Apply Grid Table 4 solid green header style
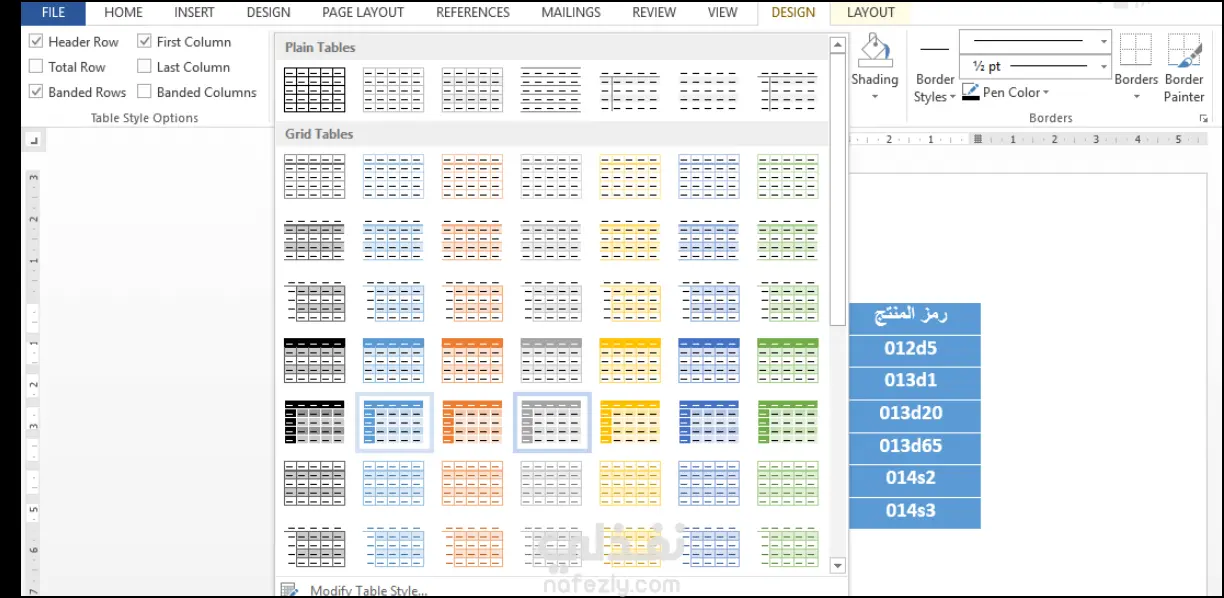Screen dimensions: 1224x598 coord(788,360)
